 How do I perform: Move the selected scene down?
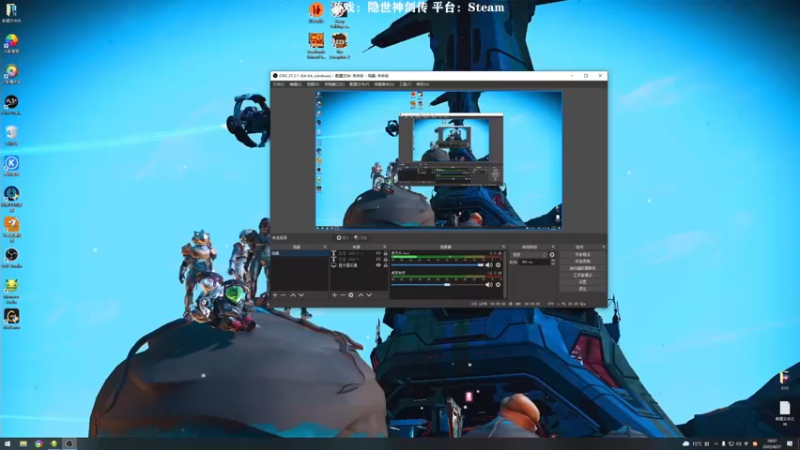tap(302, 295)
